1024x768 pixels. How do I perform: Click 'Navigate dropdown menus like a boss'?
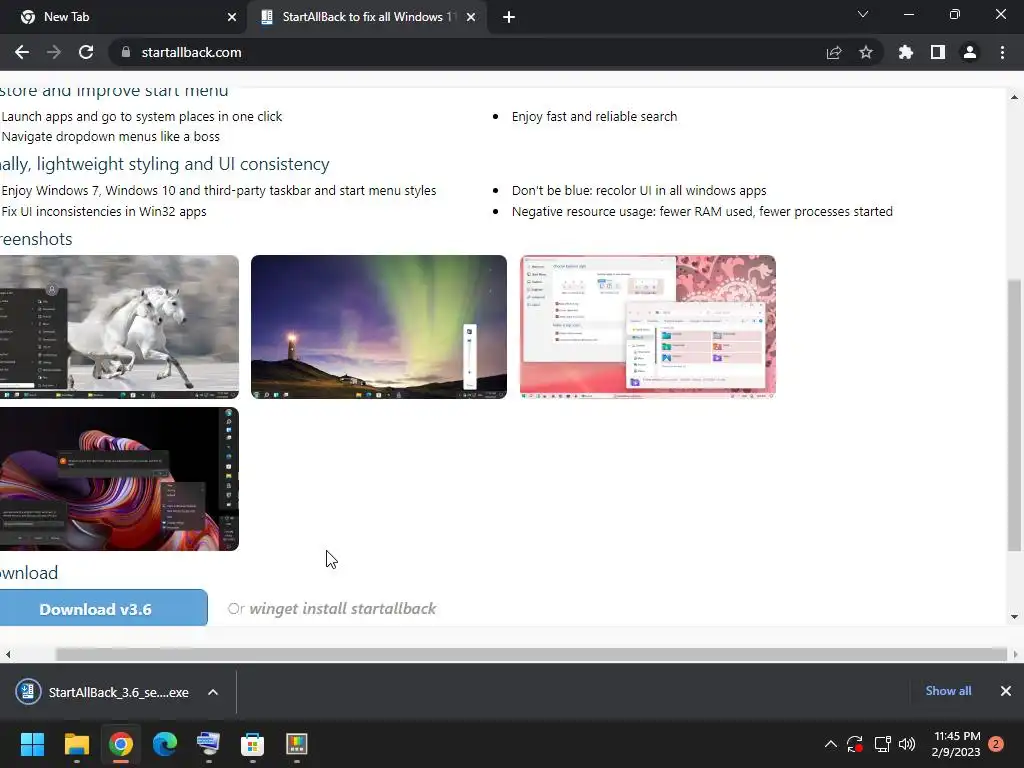click(110, 136)
